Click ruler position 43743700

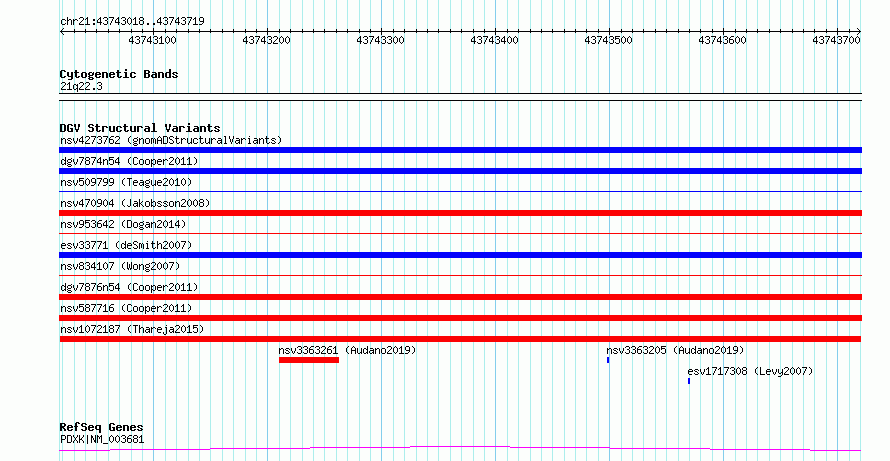click(837, 40)
